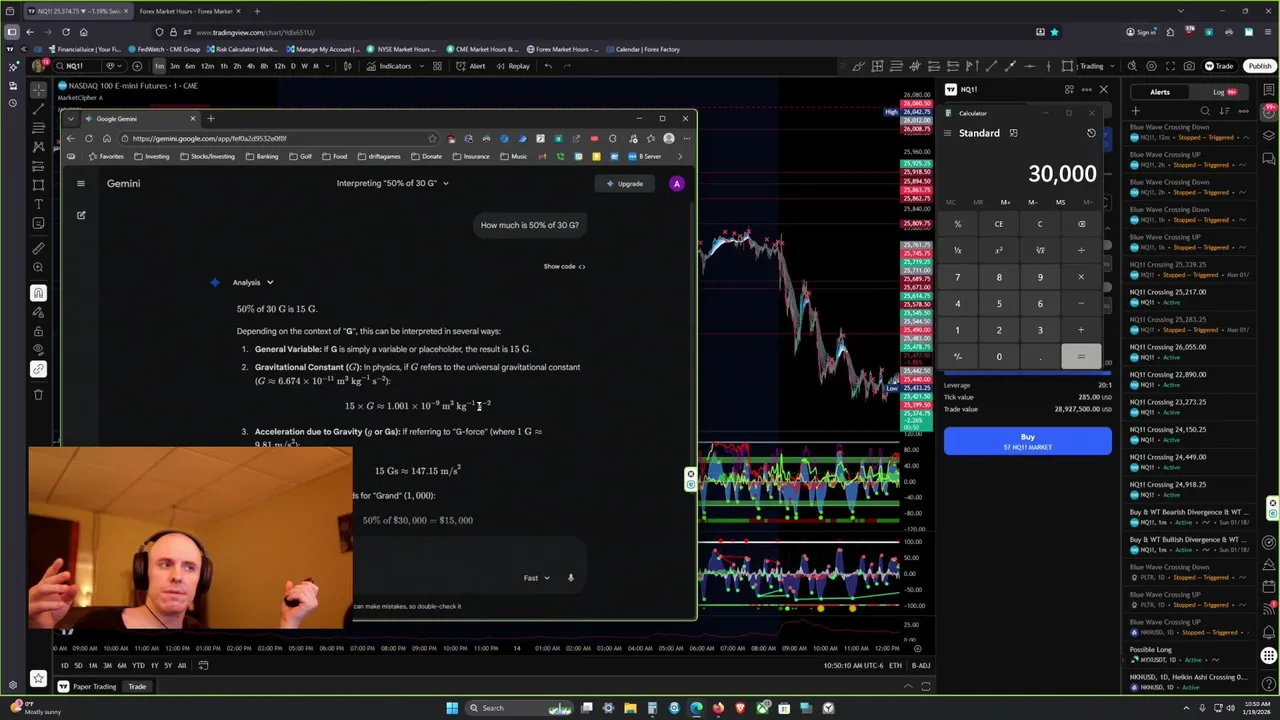Click Show code in Gemini response
The width and height of the screenshot is (1280, 720).
(x=564, y=266)
